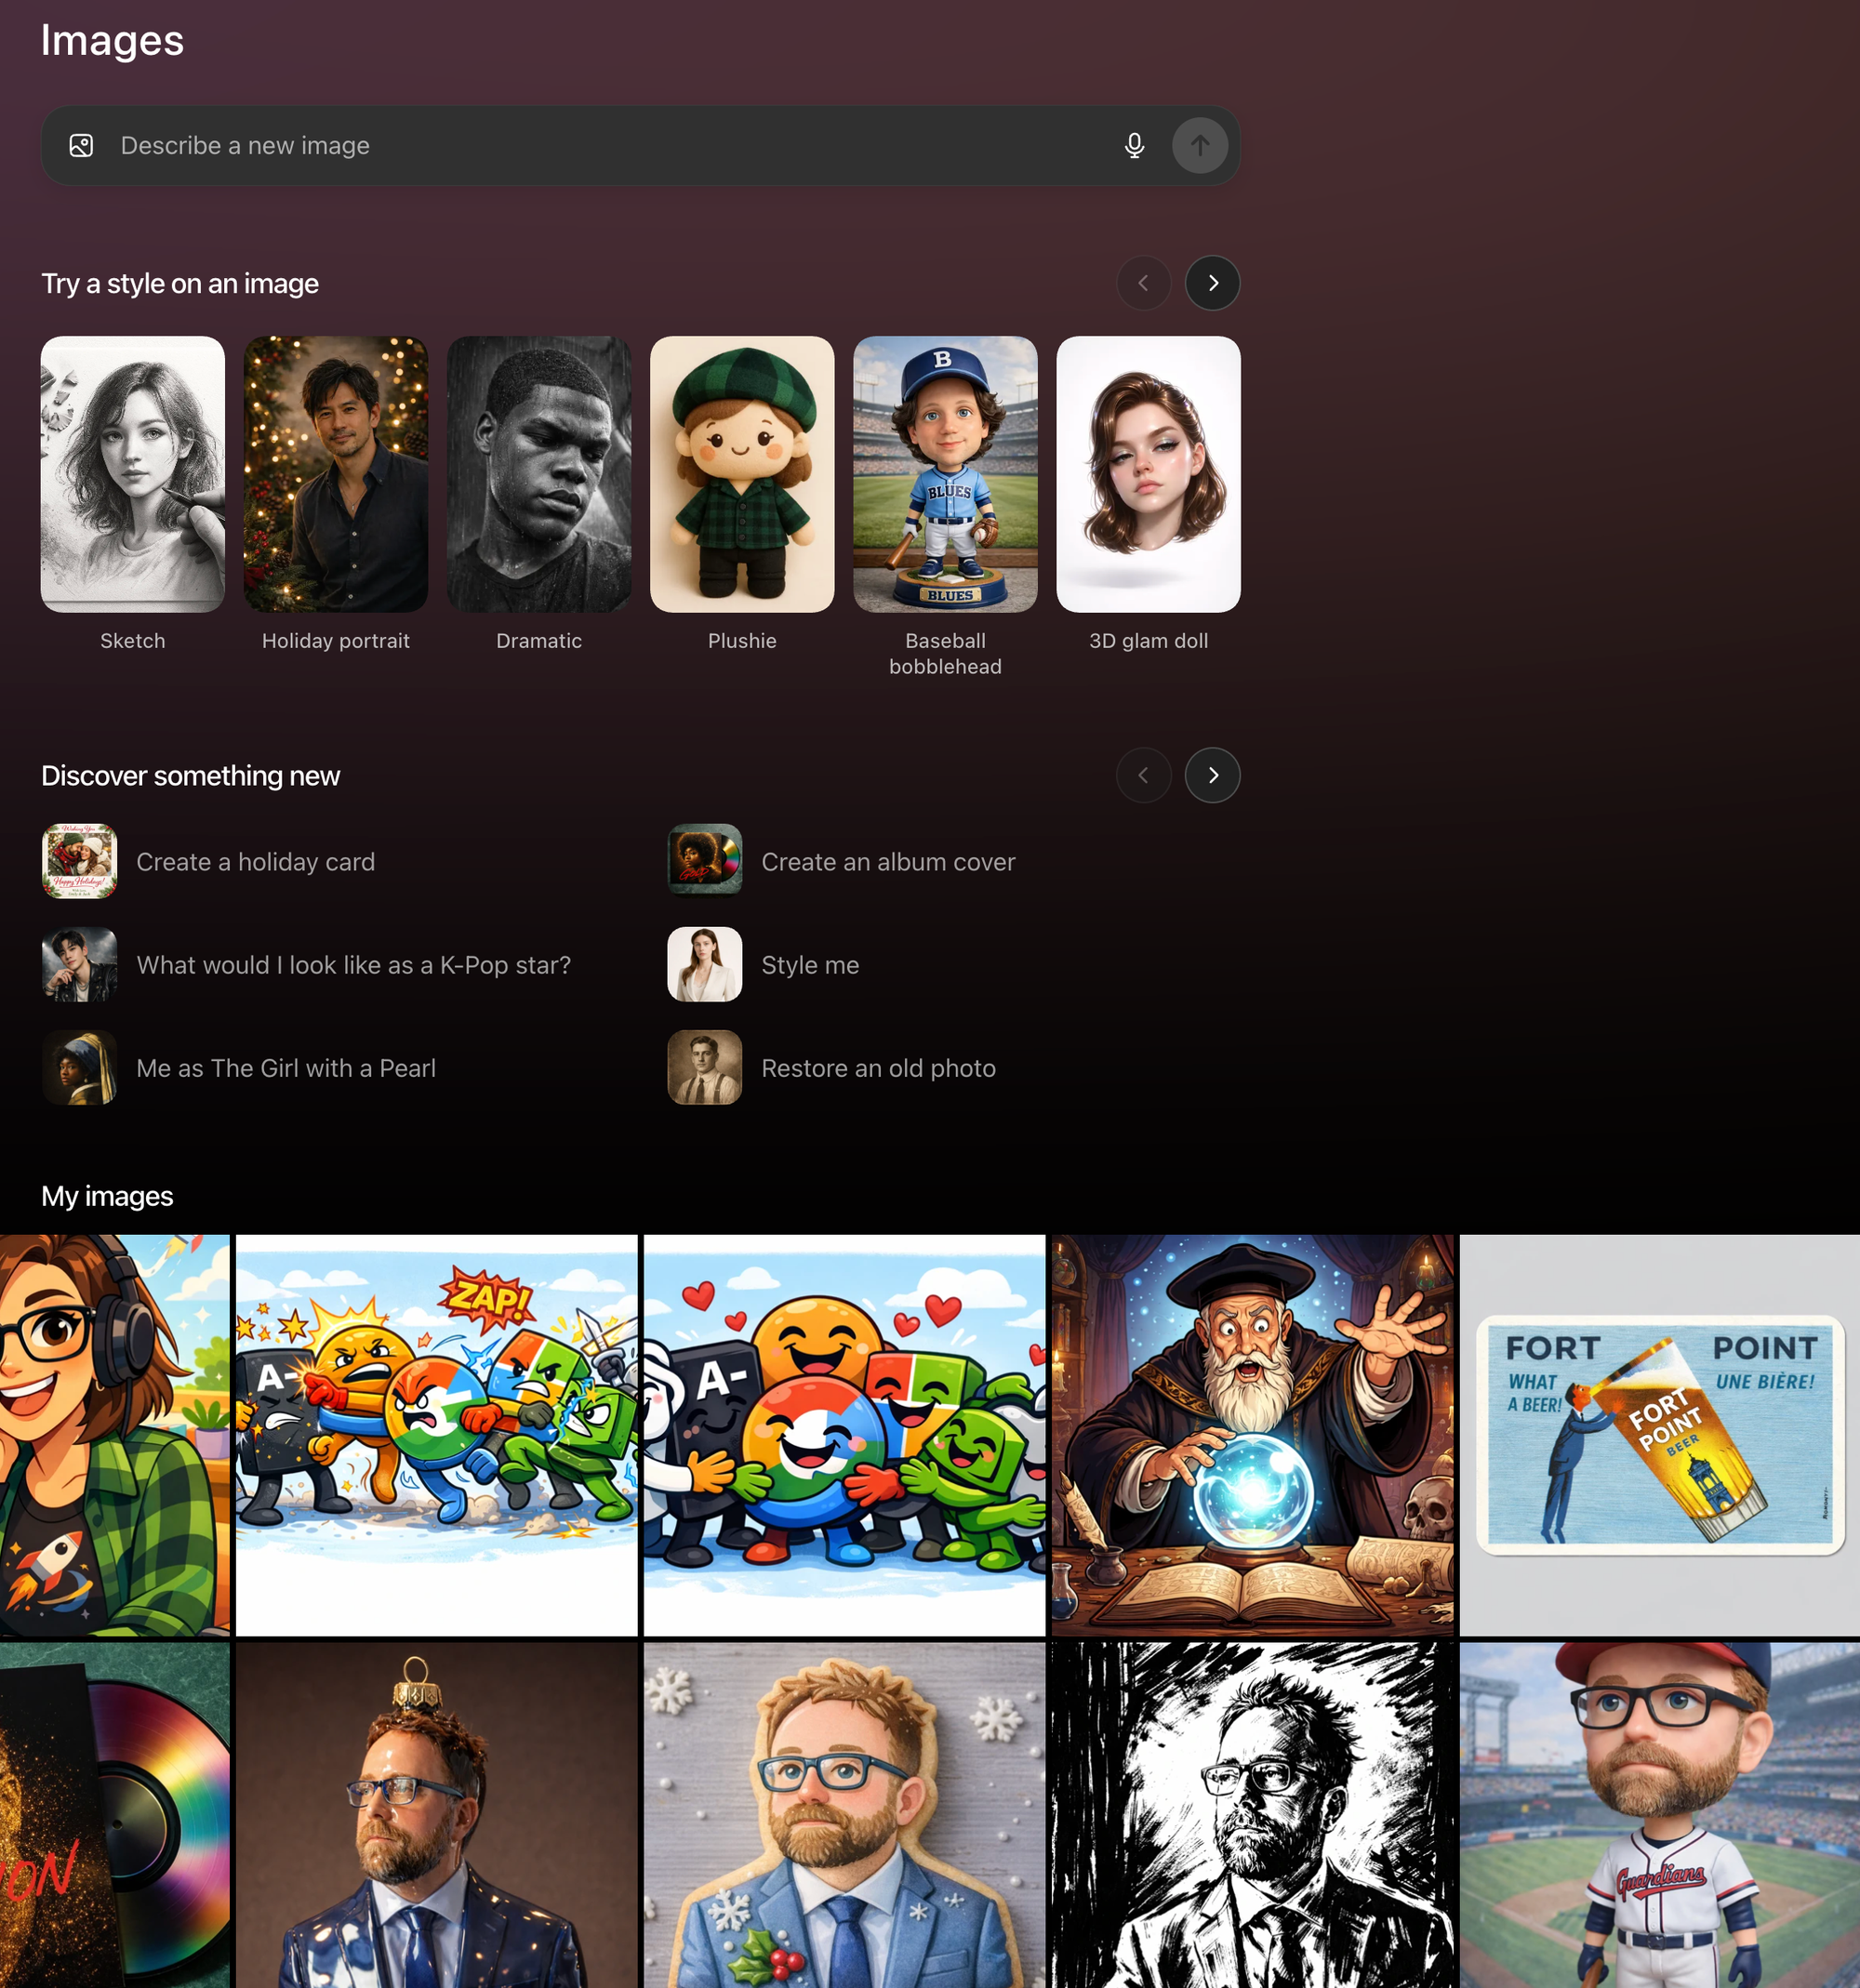Screen dimensions: 1860x1988
Task: Select the Style me suggestion icon
Action: pos(704,965)
